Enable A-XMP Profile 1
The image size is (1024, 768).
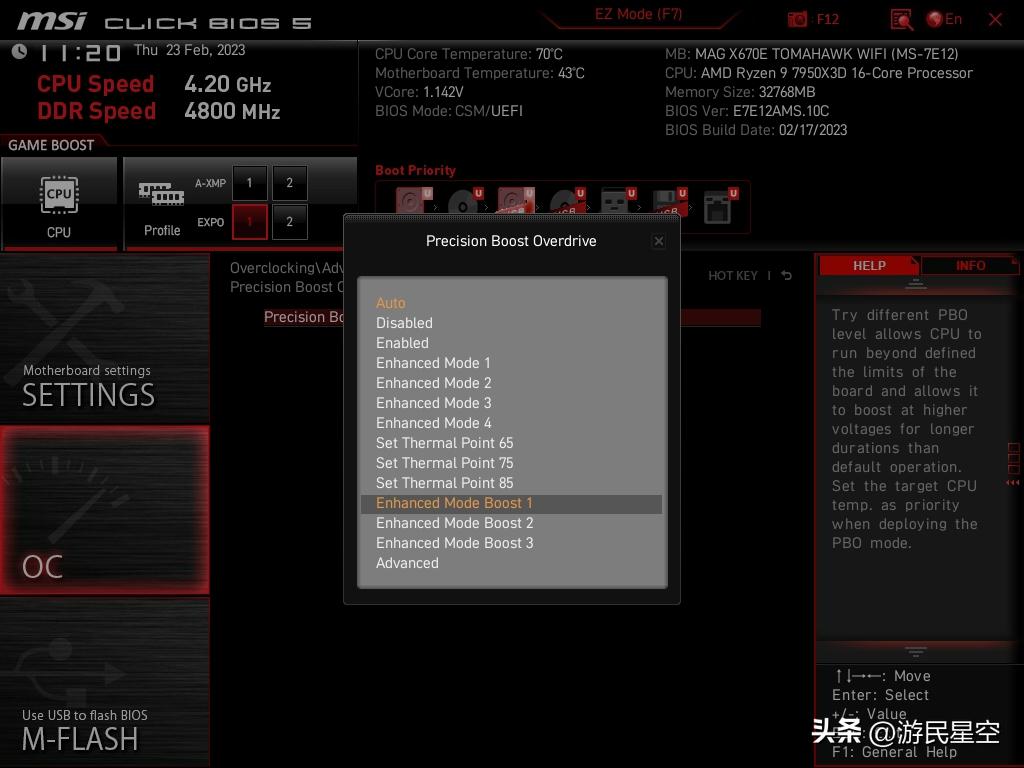coord(249,182)
